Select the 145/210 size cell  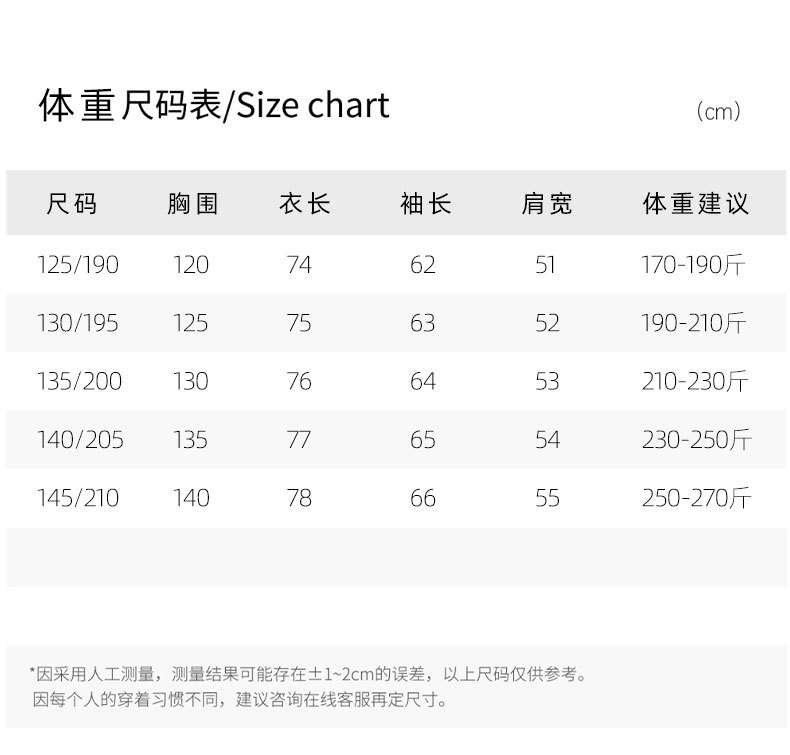coord(78,497)
